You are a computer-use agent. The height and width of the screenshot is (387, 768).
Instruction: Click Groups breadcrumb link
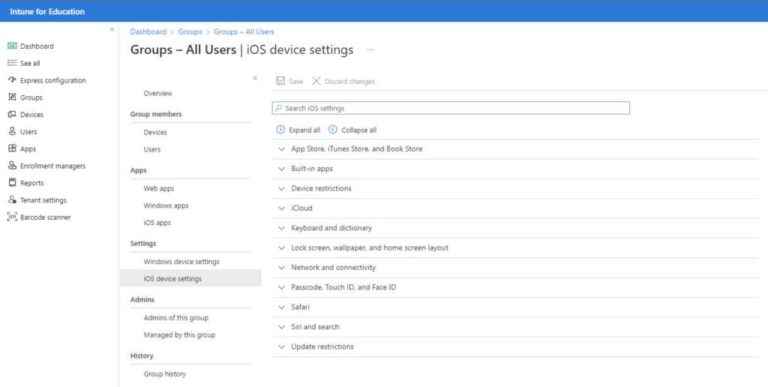190,31
